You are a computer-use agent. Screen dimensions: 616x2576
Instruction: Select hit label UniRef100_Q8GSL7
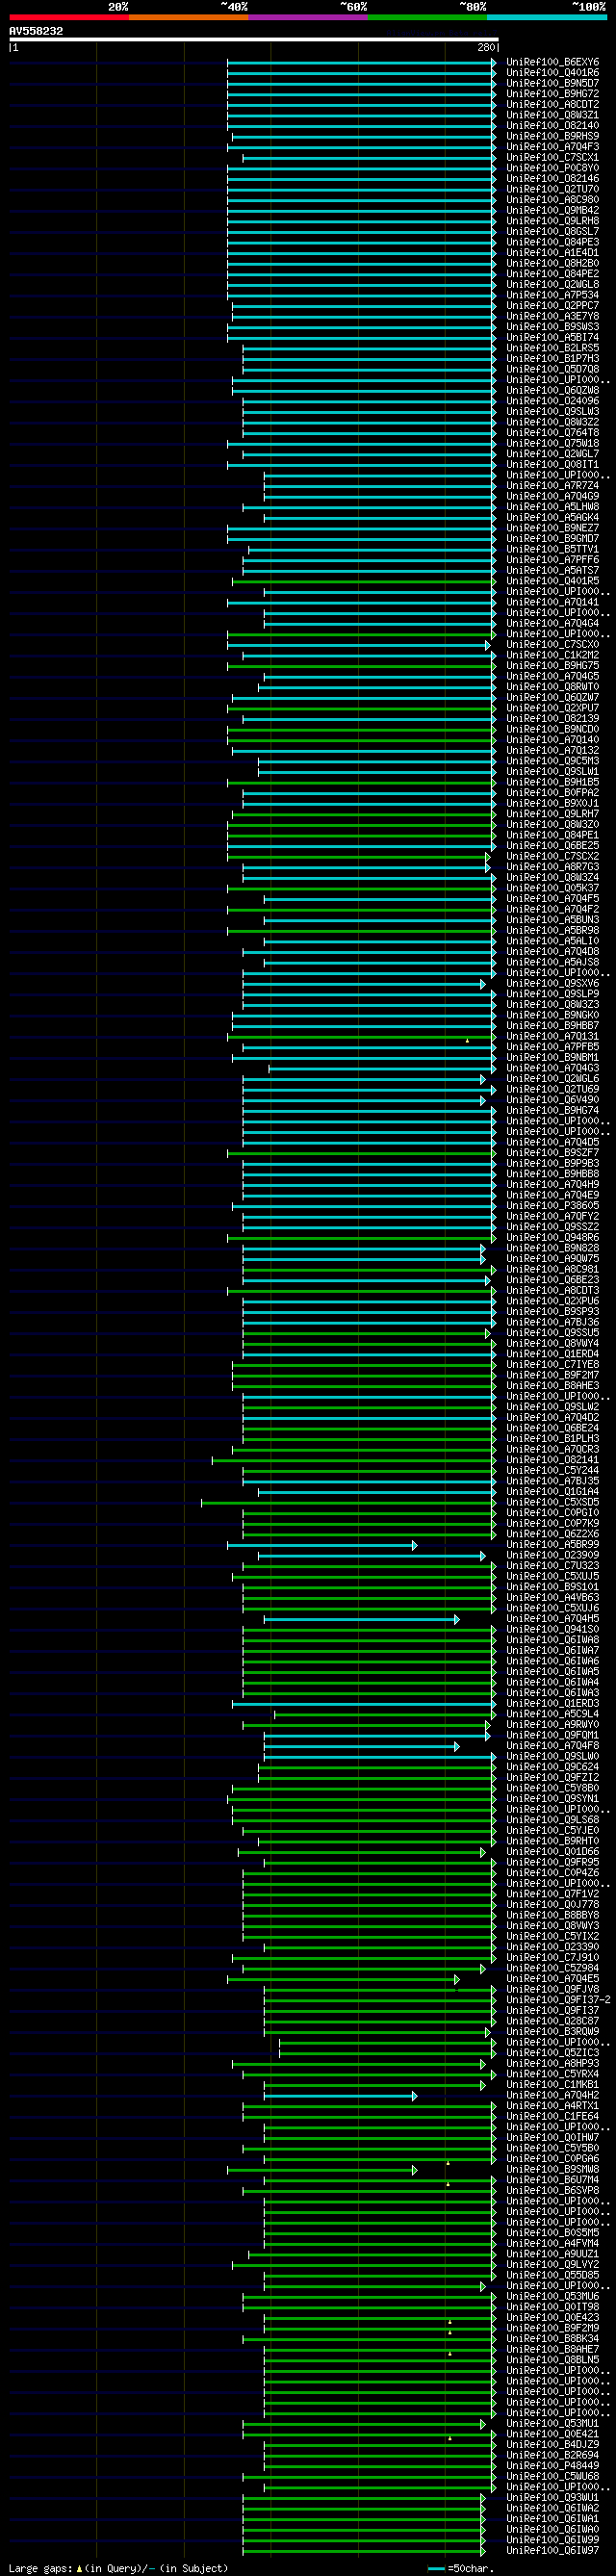pyautogui.click(x=553, y=232)
